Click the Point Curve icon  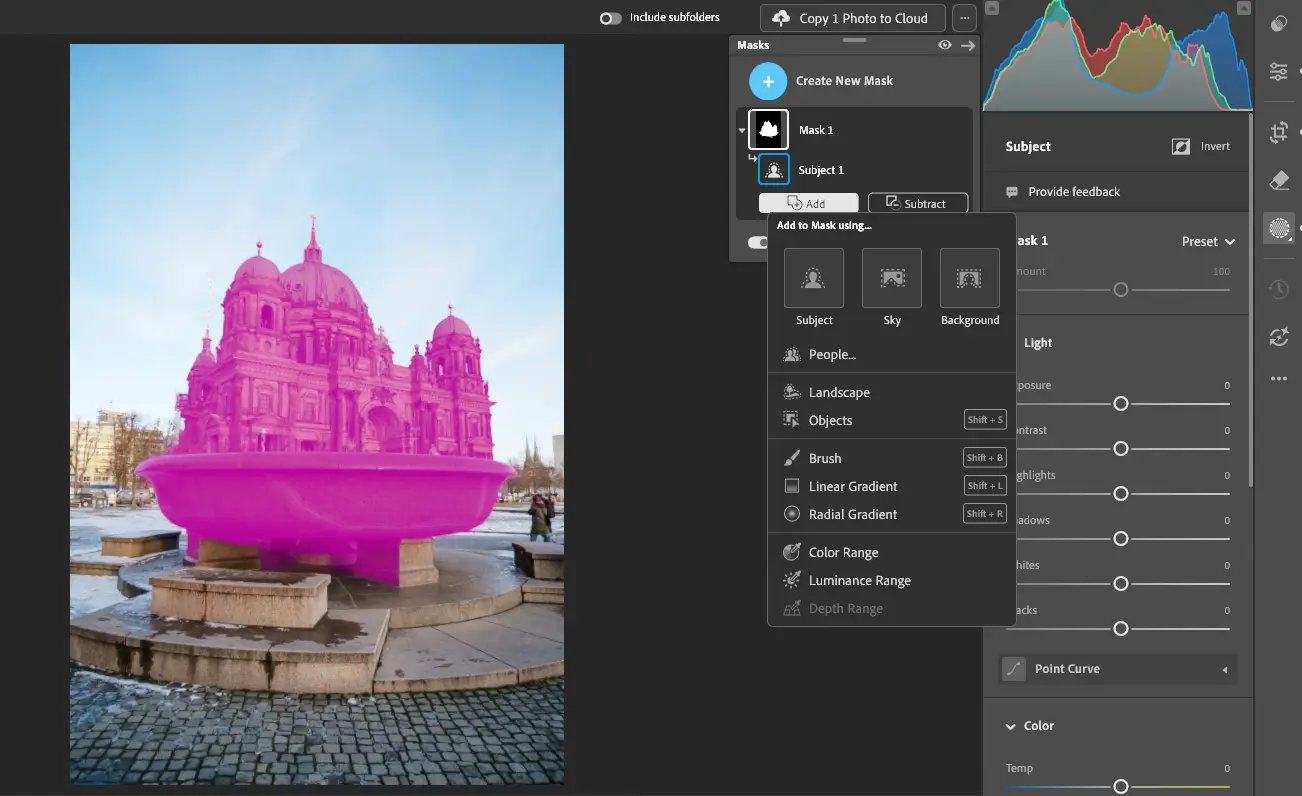tap(1015, 669)
